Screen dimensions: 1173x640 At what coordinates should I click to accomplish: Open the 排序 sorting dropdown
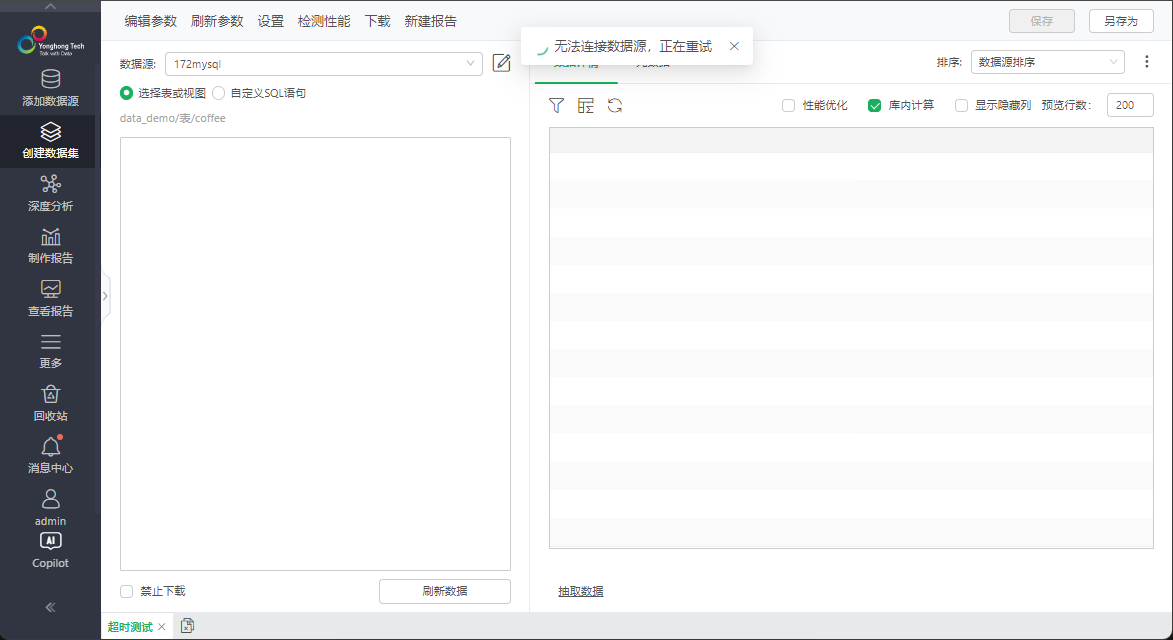pyautogui.click(x=1047, y=61)
